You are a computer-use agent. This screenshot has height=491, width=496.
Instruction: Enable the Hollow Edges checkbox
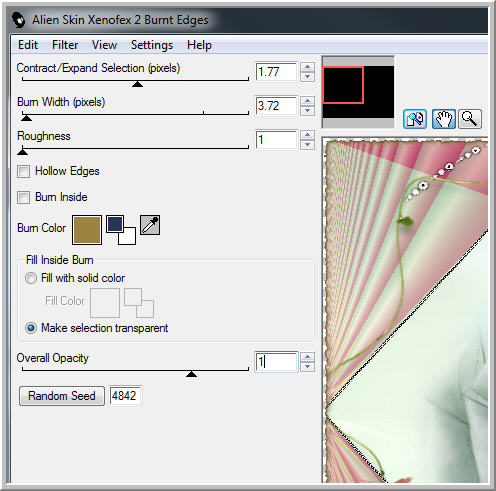click(24, 171)
